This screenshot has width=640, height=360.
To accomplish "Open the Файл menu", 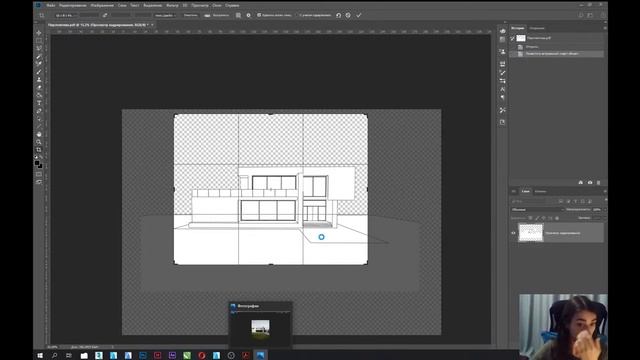I will click(x=51, y=5).
